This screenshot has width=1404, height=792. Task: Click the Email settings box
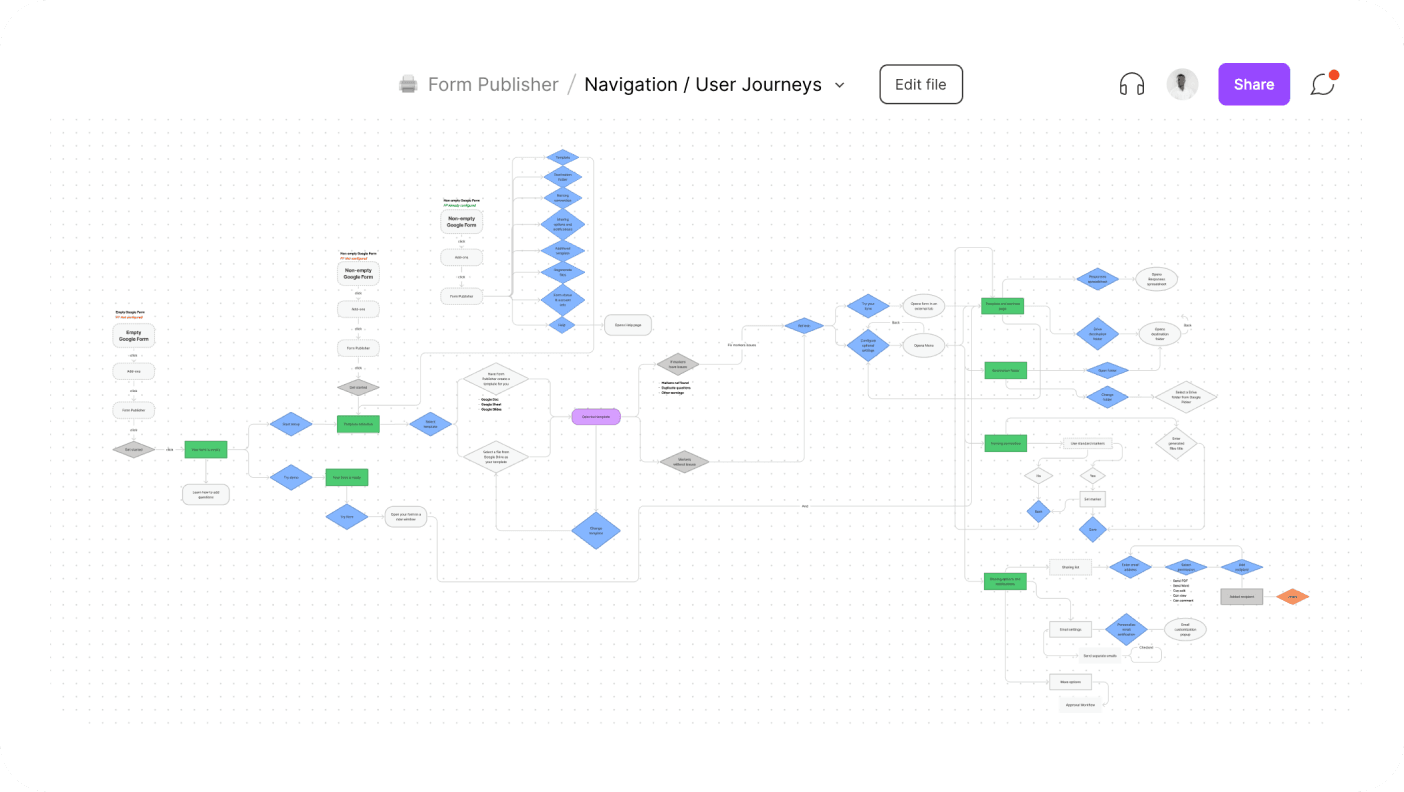(x=1069, y=630)
